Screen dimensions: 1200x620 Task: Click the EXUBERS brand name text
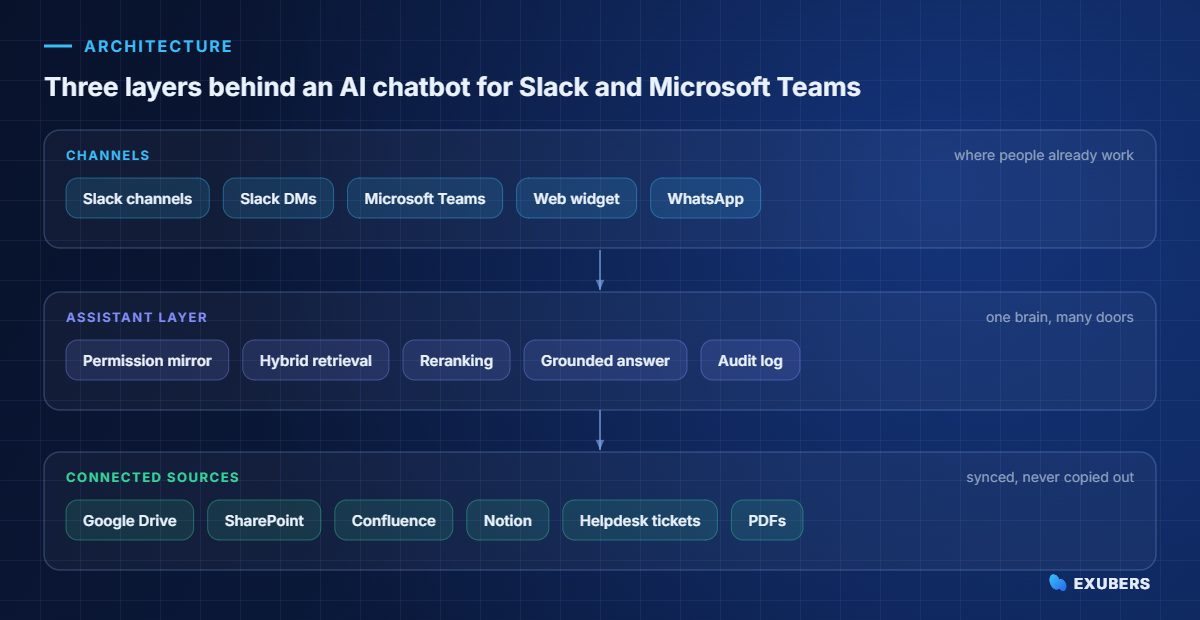coord(1112,583)
